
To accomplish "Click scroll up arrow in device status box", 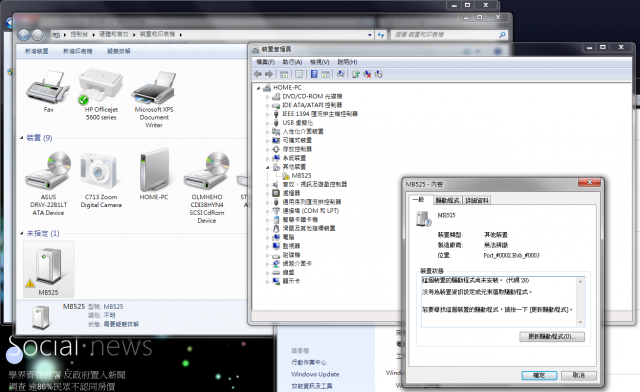I will point(580,281).
